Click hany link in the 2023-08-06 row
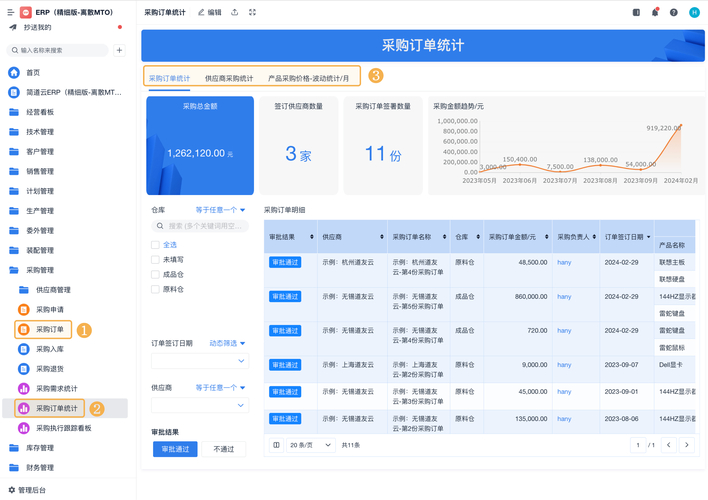 click(564, 419)
